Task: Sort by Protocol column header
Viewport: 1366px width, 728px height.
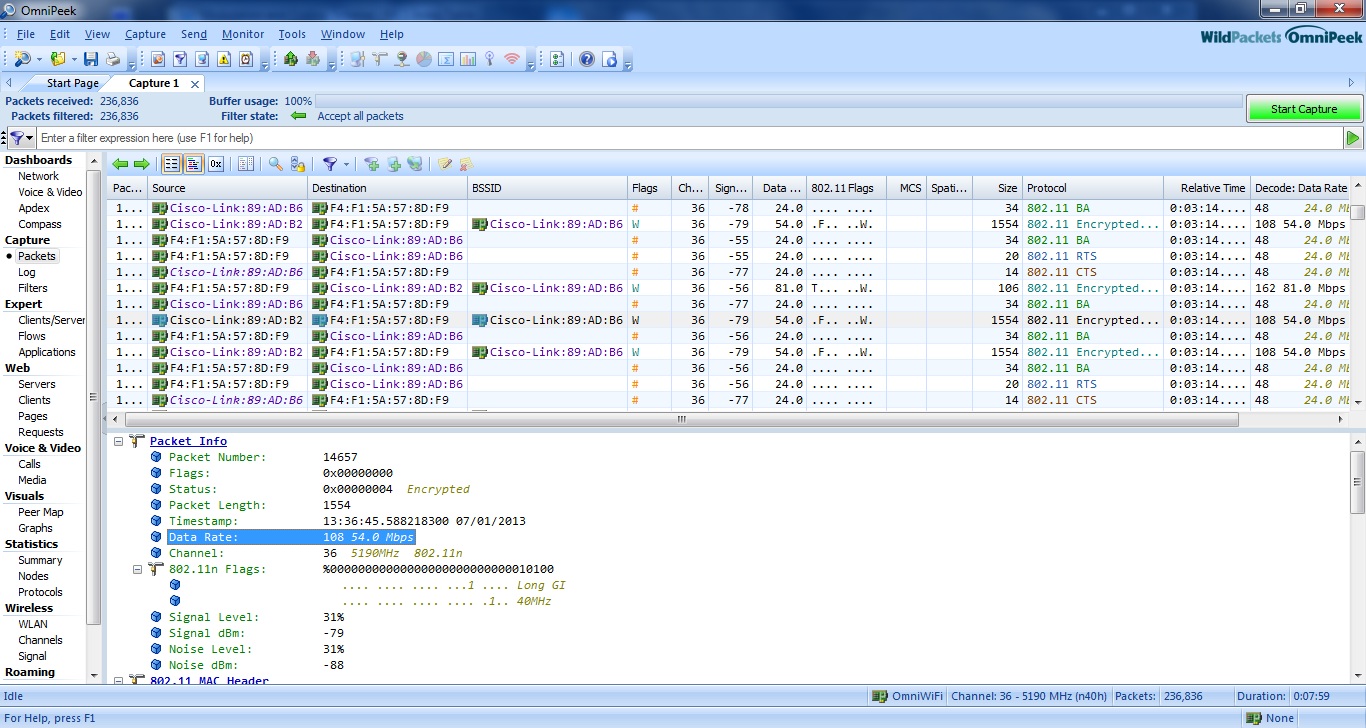Action: (1093, 188)
